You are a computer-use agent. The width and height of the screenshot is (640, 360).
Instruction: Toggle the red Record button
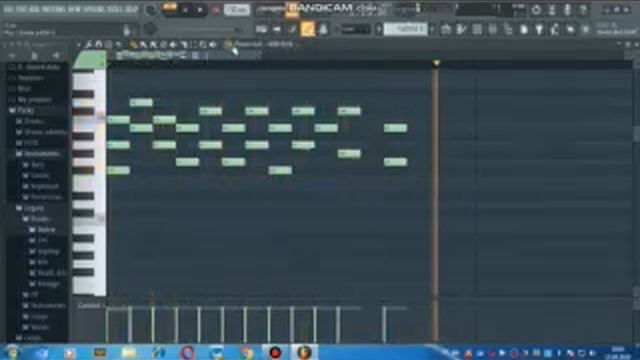click(216, 10)
